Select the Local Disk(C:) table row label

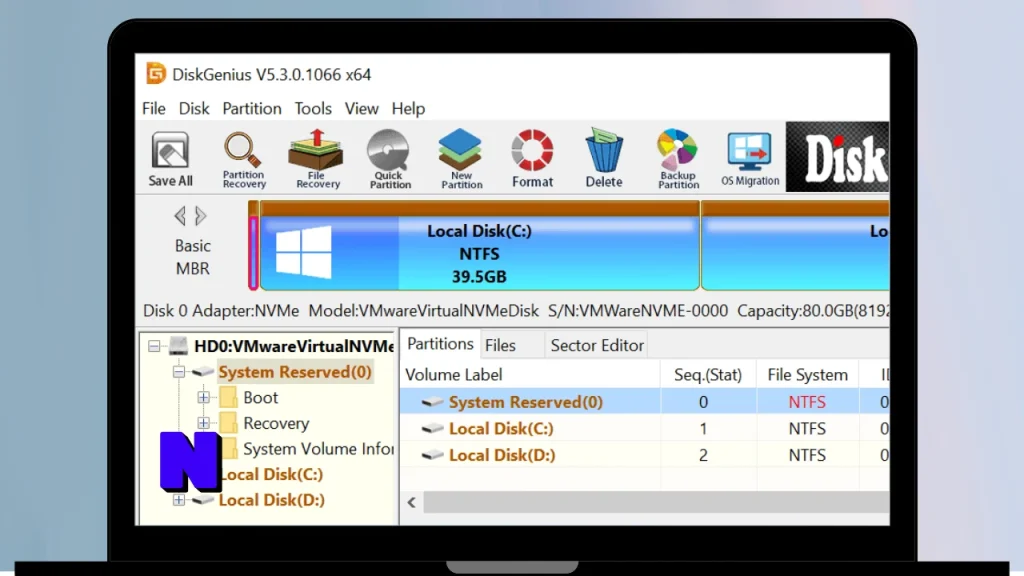(x=501, y=428)
